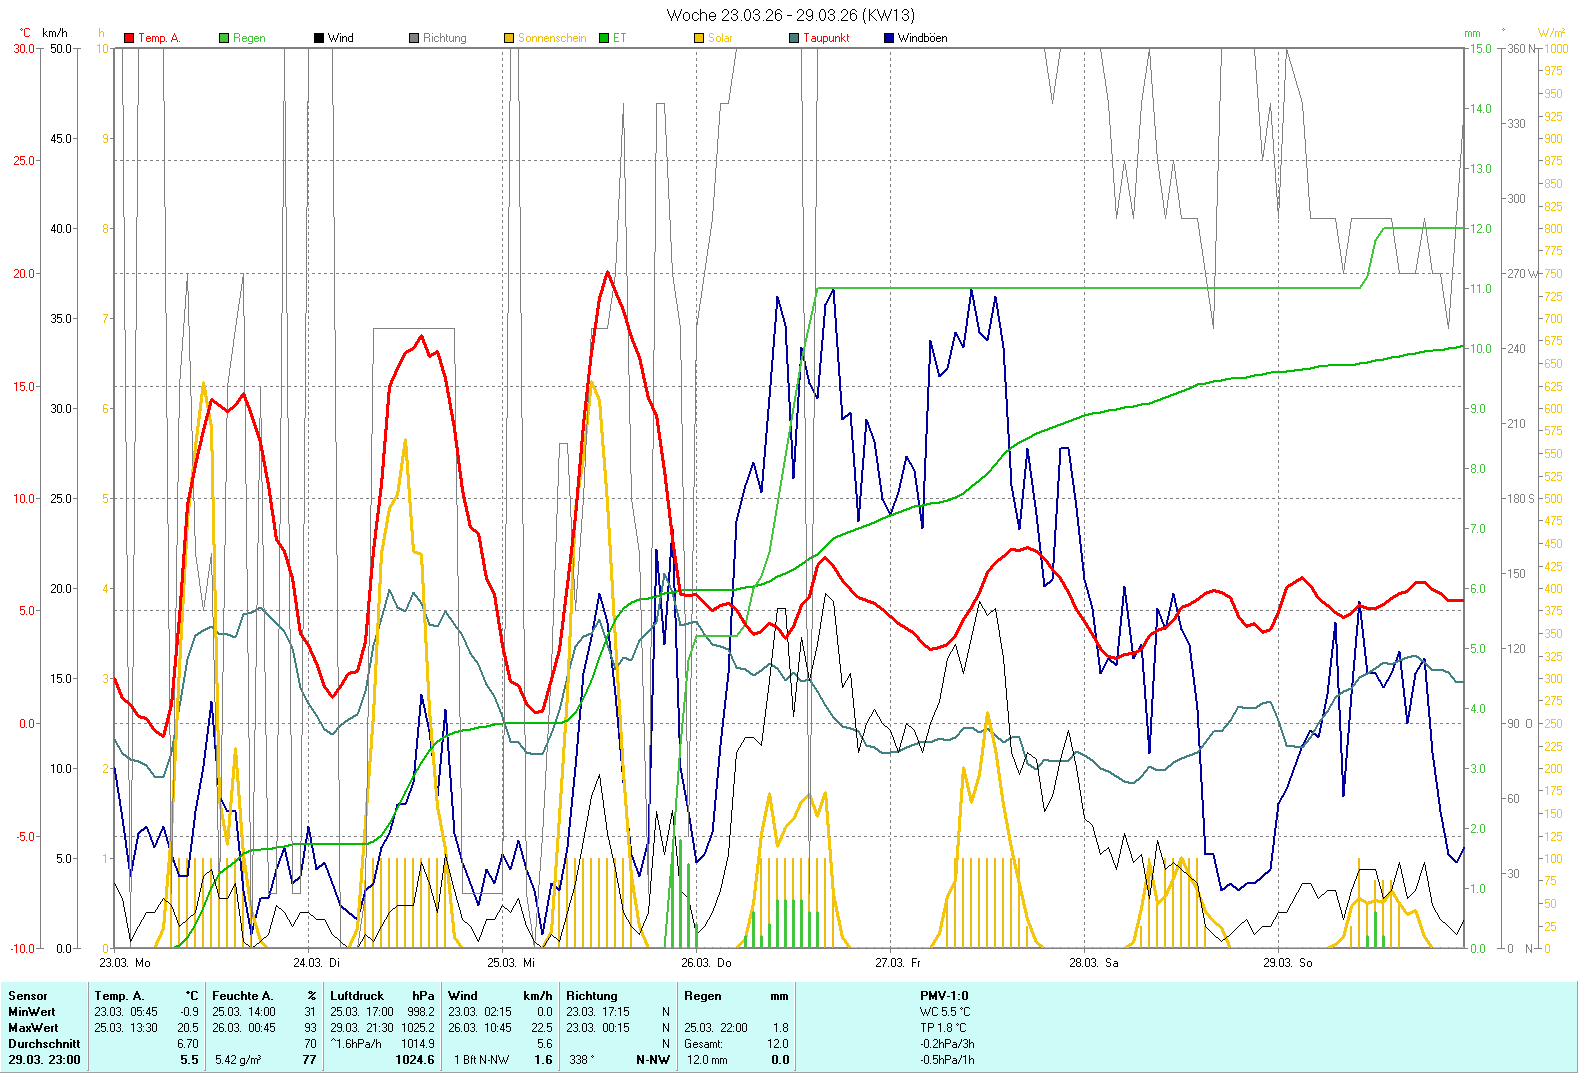Click the MaxWert row label
This screenshot has width=1578, height=1073.
(x=33, y=1028)
